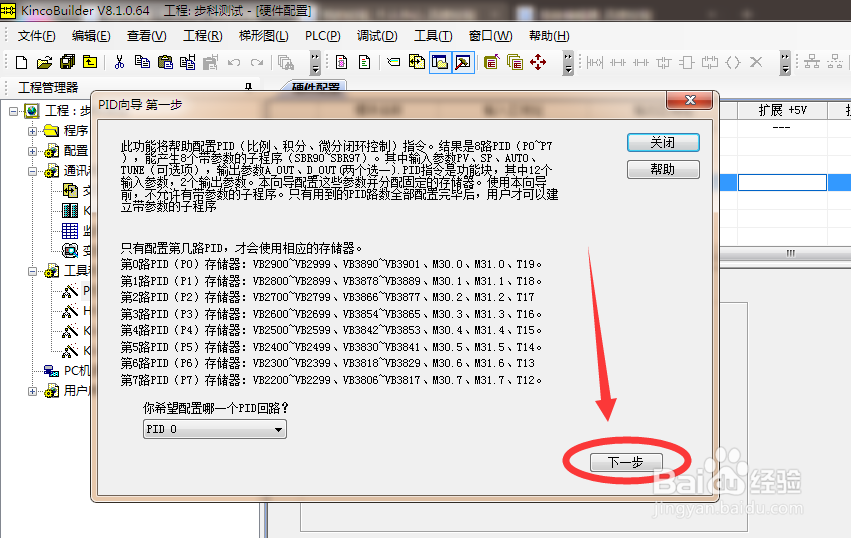Screen dimensions: 851x538
Task: Open the 查看(V) menu
Action: pyautogui.click(x=147, y=36)
